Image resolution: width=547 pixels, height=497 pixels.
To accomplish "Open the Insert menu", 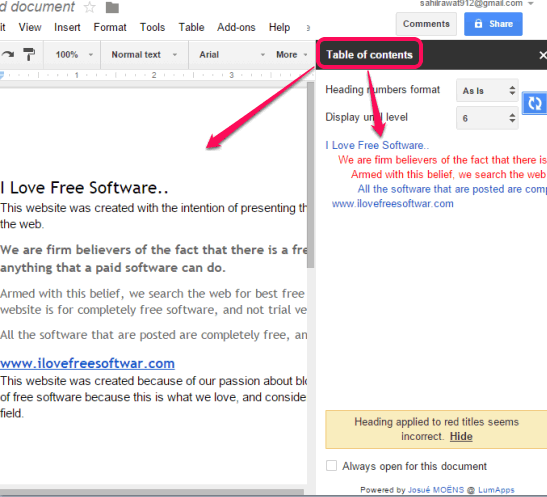I will tap(67, 27).
